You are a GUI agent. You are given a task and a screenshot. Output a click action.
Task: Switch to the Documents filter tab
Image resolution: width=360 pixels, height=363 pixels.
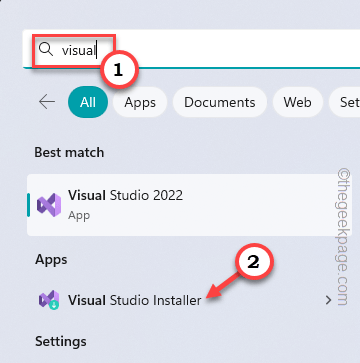(x=220, y=102)
